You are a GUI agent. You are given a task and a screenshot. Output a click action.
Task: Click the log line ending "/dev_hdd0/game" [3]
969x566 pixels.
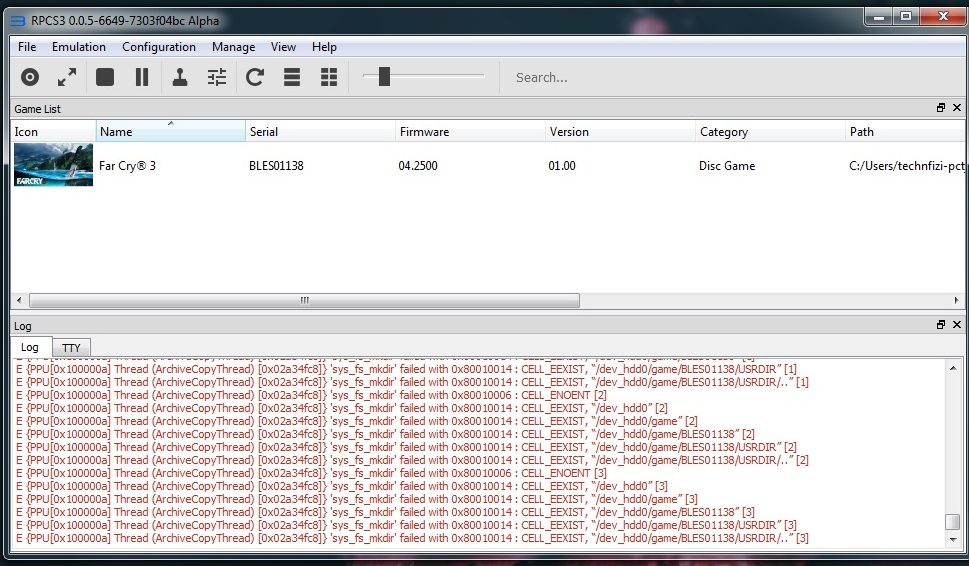tap(357, 499)
